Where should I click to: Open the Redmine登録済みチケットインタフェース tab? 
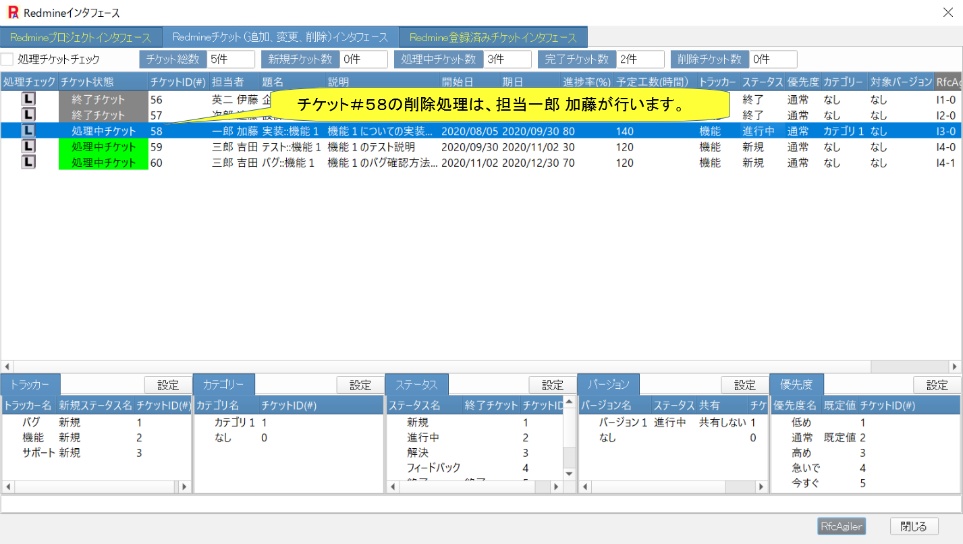pos(492,37)
